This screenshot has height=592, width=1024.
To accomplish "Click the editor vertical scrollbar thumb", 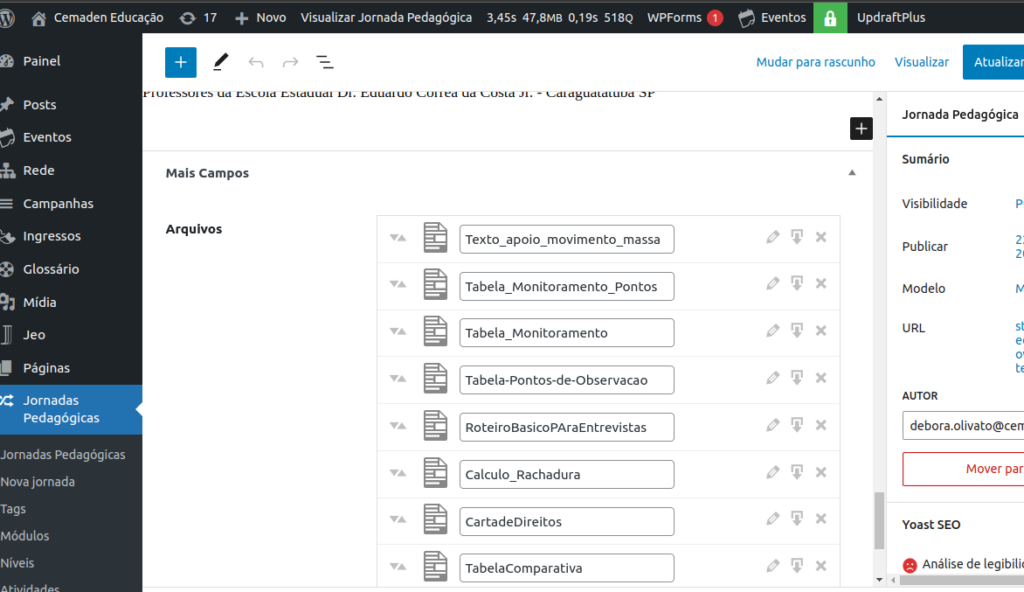I will point(879,520).
